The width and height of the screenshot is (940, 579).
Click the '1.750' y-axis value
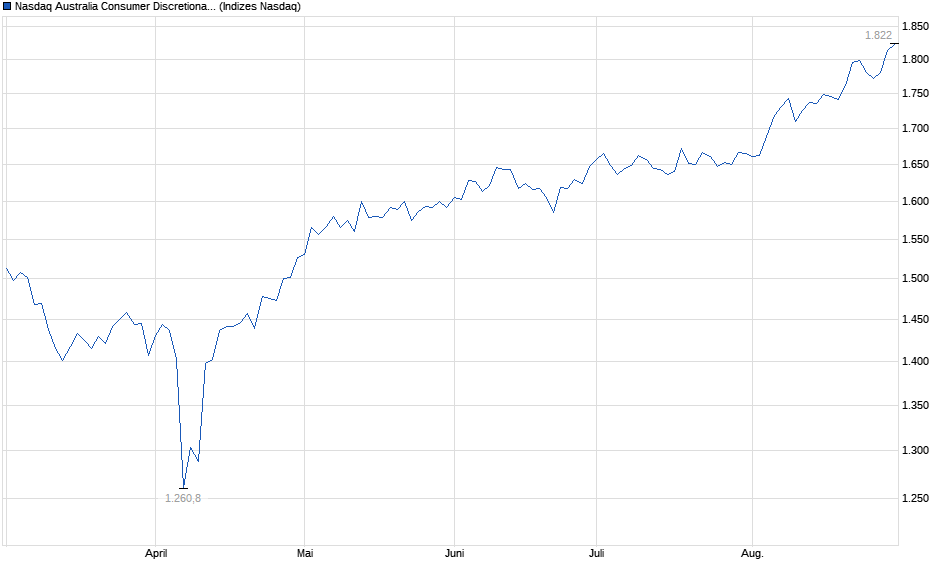915,94
